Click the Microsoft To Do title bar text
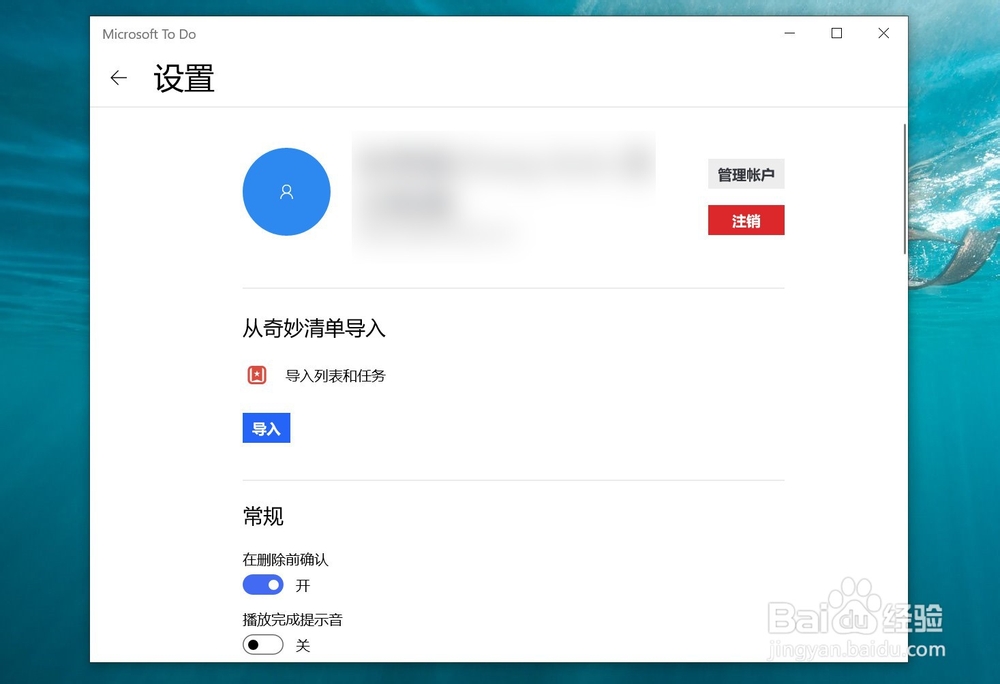 (x=149, y=33)
